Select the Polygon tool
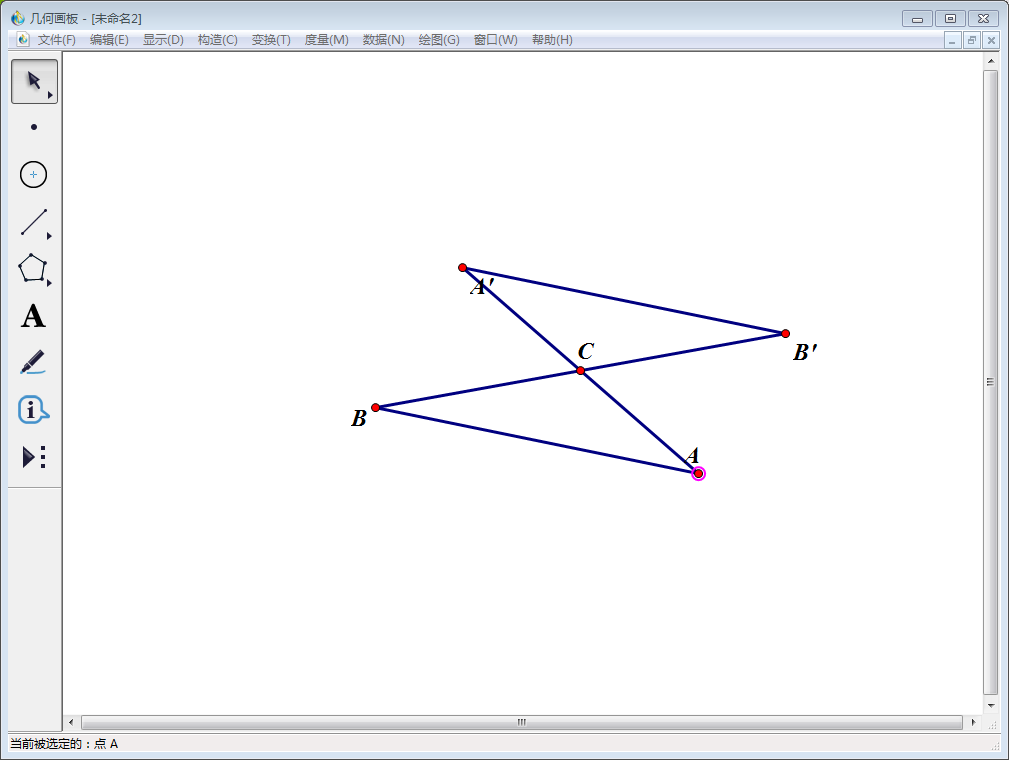This screenshot has width=1009, height=760. point(34,269)
